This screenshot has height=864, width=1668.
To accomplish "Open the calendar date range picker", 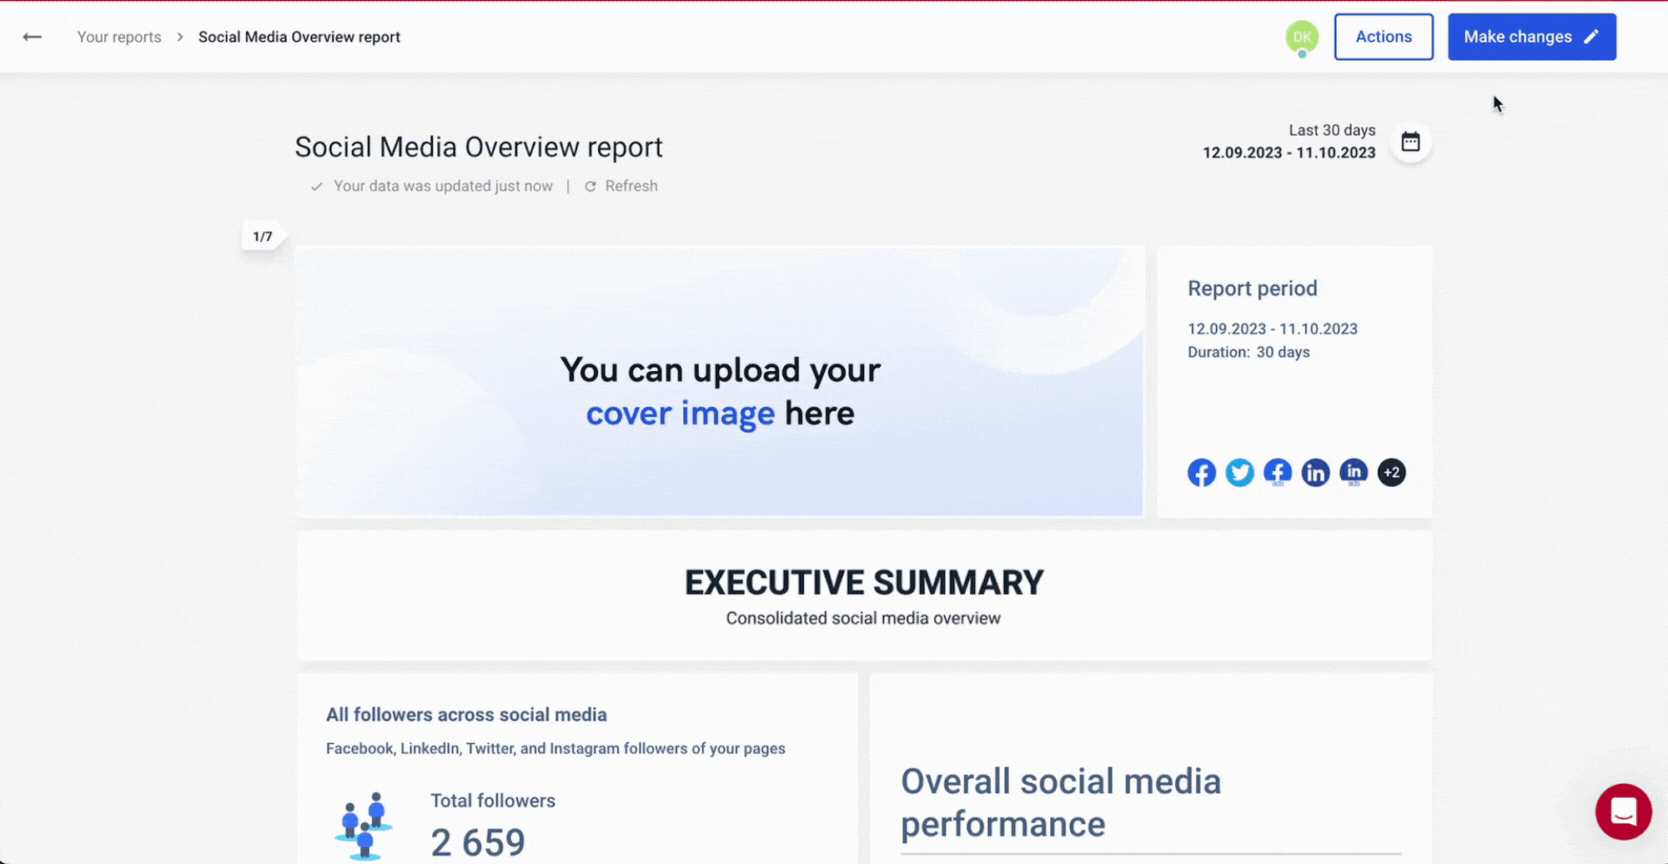I will pyautogui.click(x=1410, y=142).
